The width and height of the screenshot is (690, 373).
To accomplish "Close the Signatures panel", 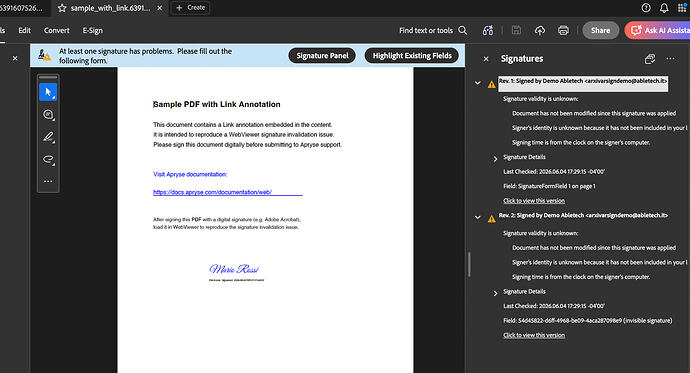I will tap(486, 59).
